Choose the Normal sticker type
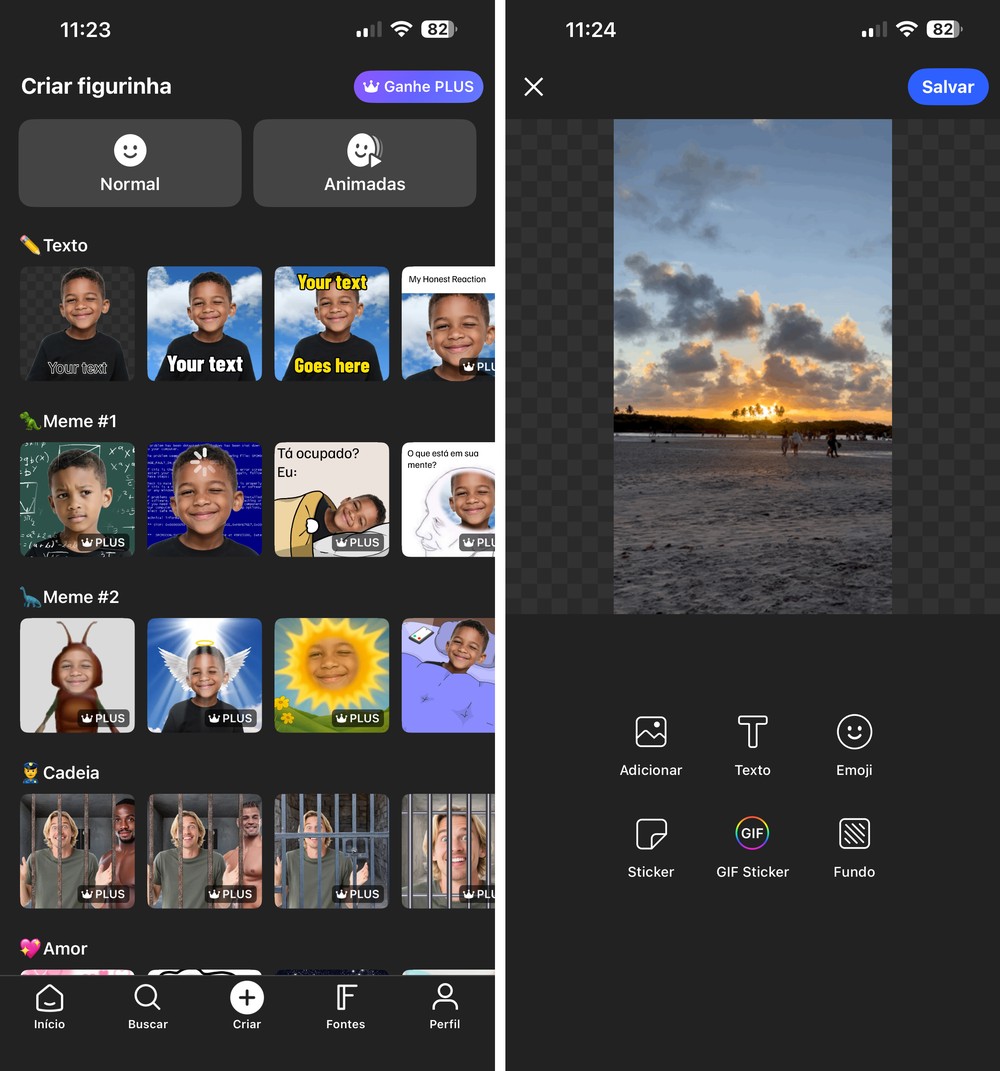This screenshot has width=1000, height=1071. click(130, 163)
